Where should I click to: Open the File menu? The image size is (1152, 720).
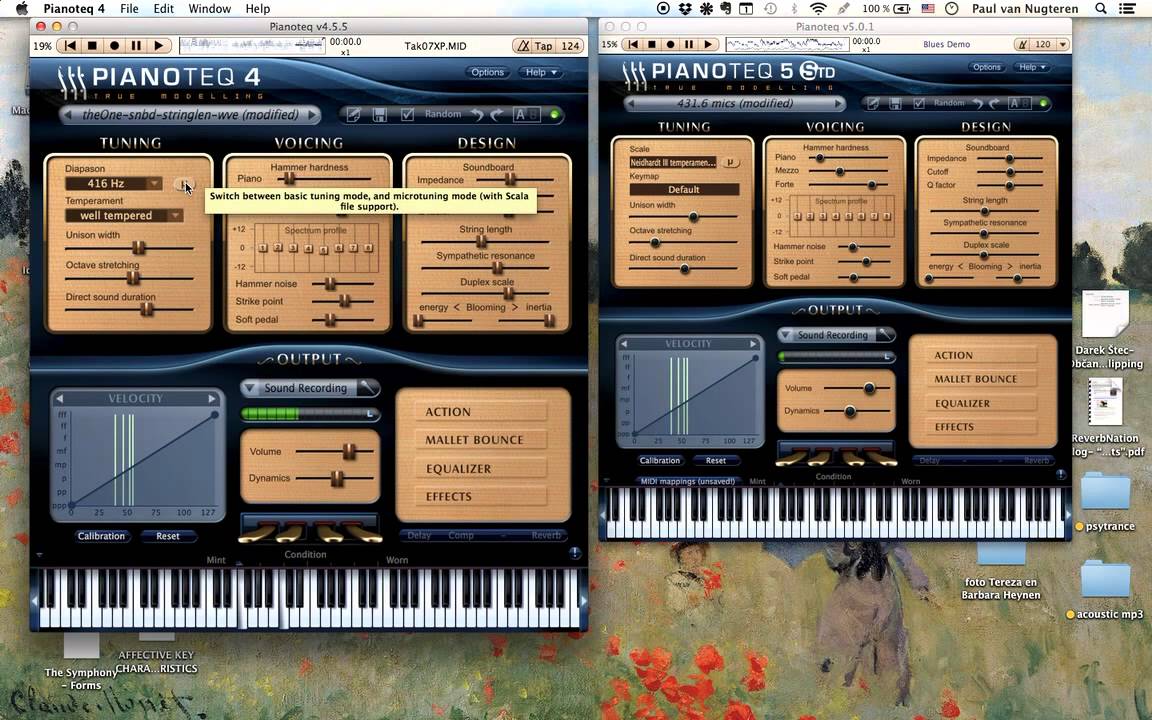click(x=129, y=9)
